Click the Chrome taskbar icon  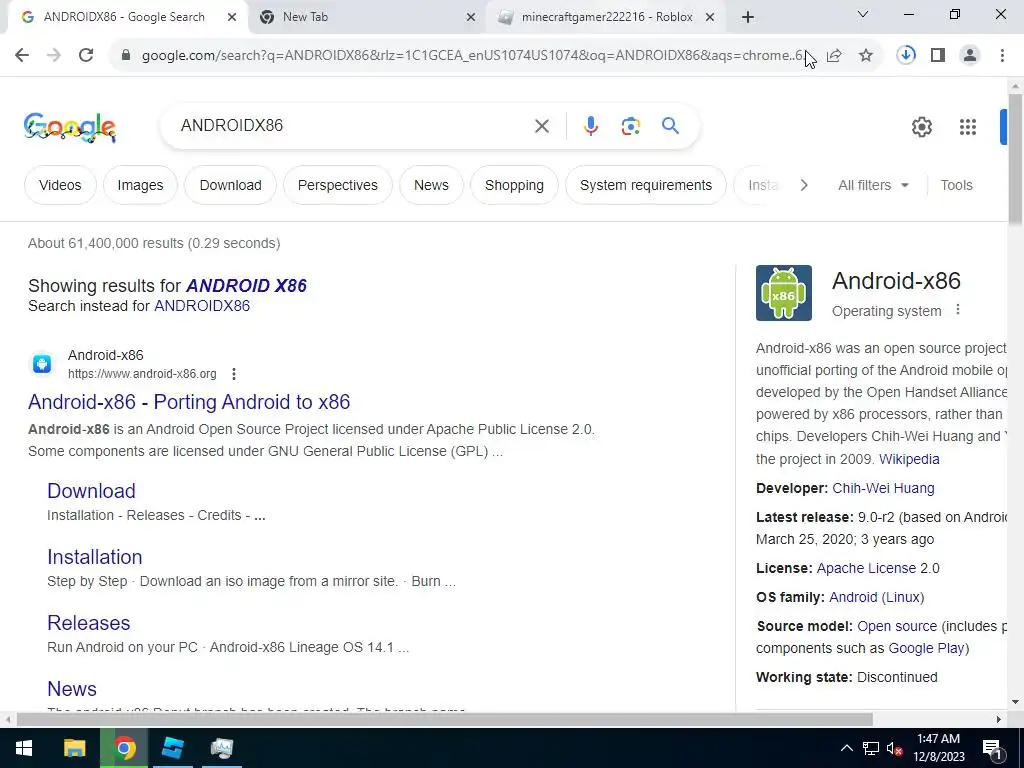click(124, 748)
